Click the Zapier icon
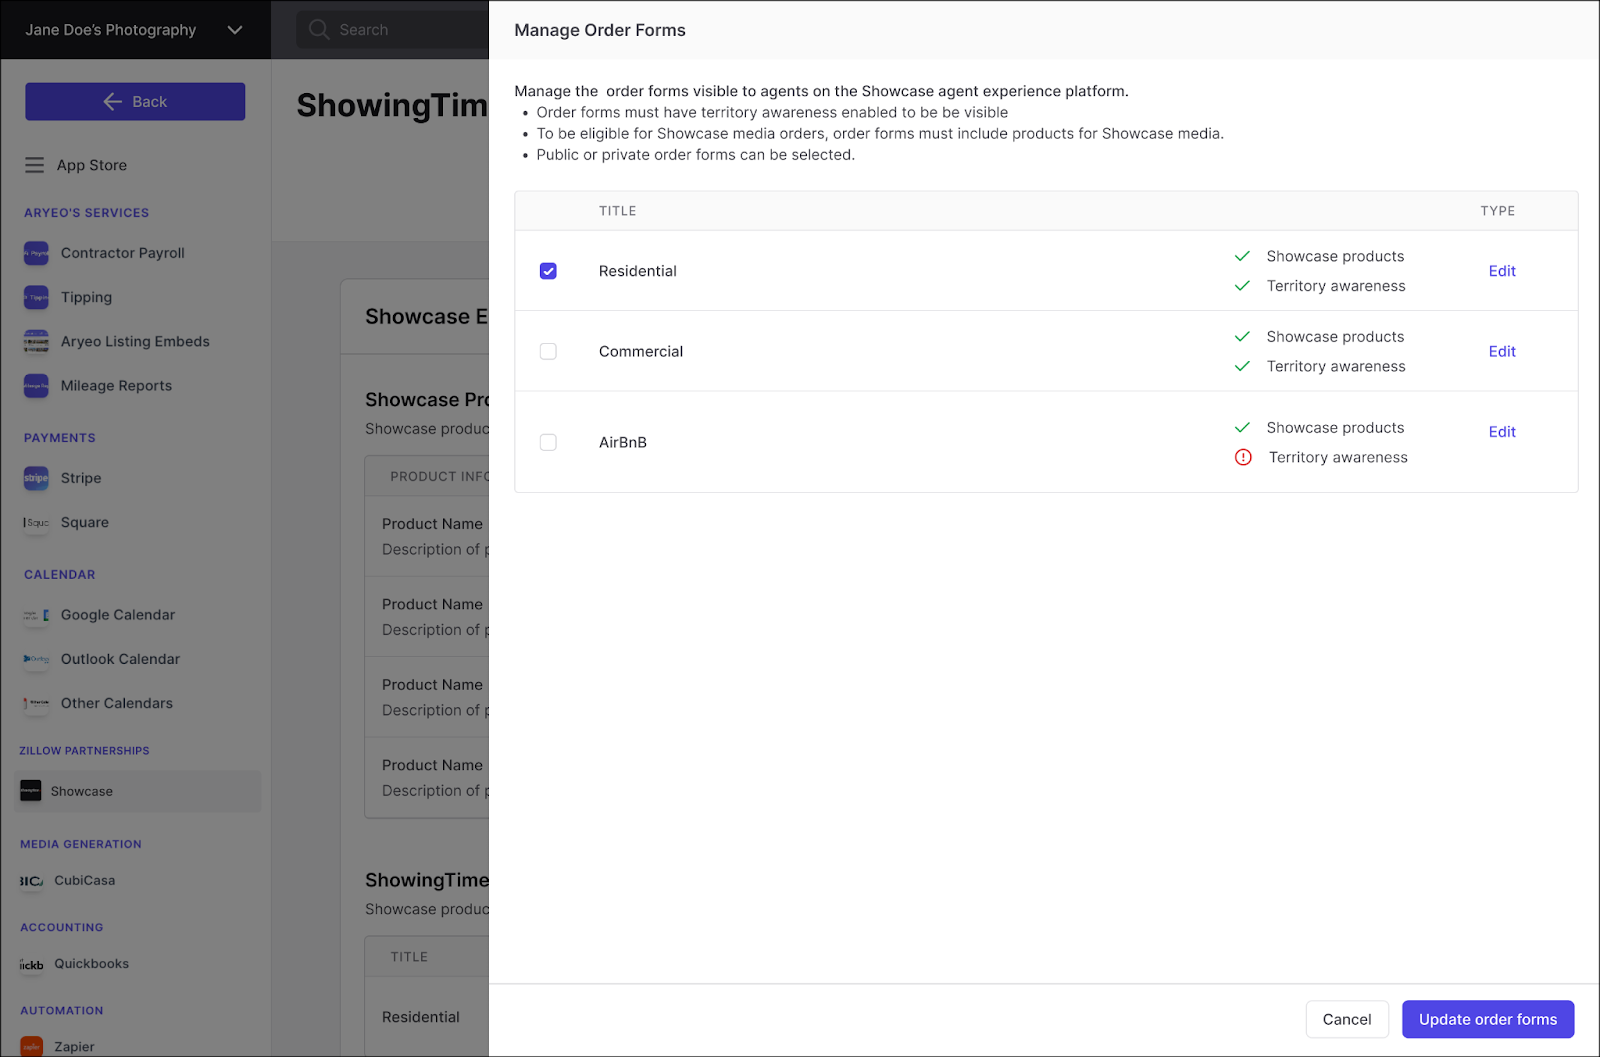The height and width of the screenshot is (1057, 1600). click(x=31, y=1047)
